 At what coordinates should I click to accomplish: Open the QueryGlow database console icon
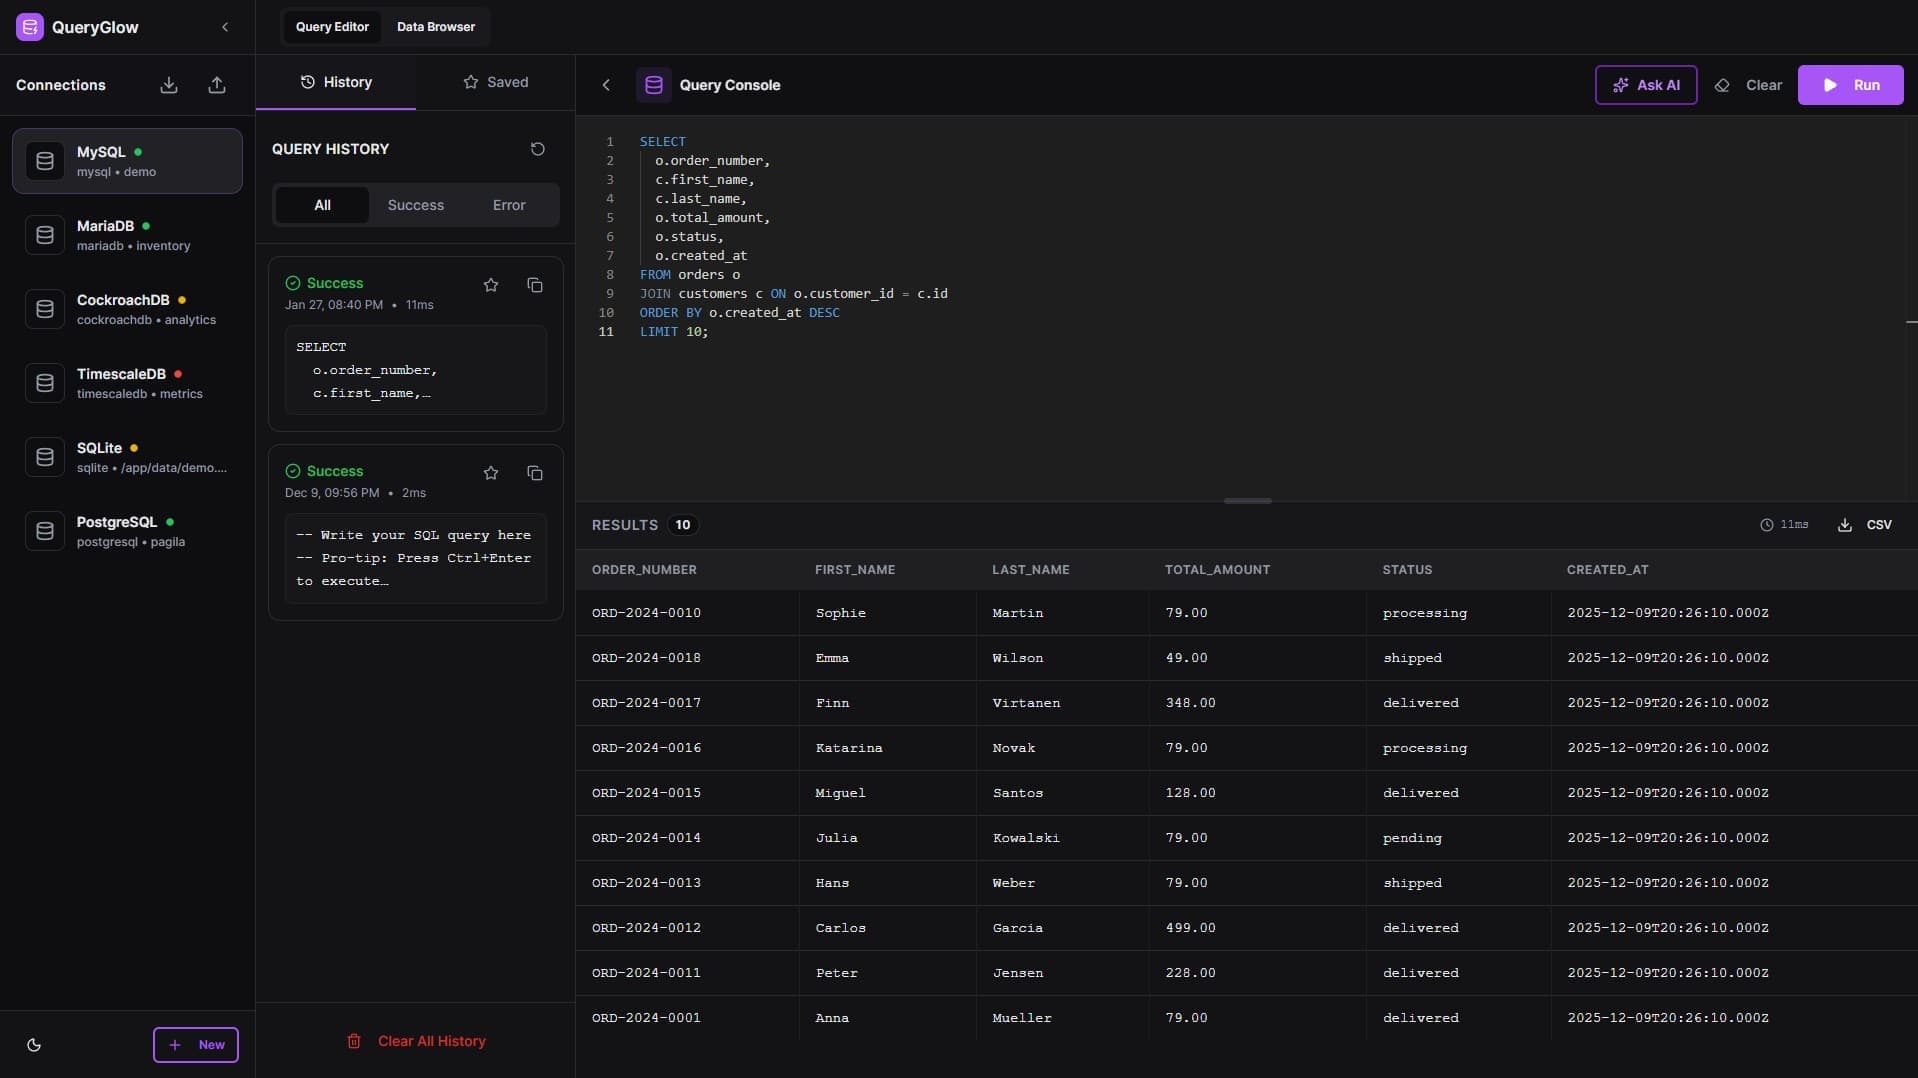point(30,27)
